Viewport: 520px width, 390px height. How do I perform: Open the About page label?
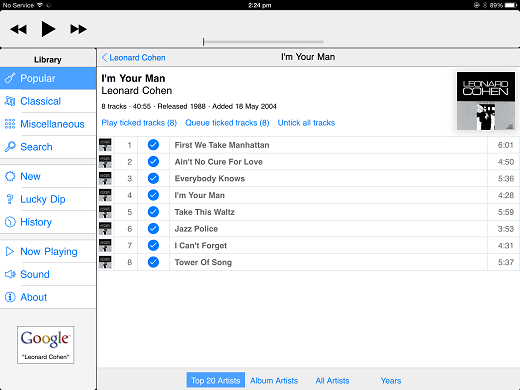[34, 297]
